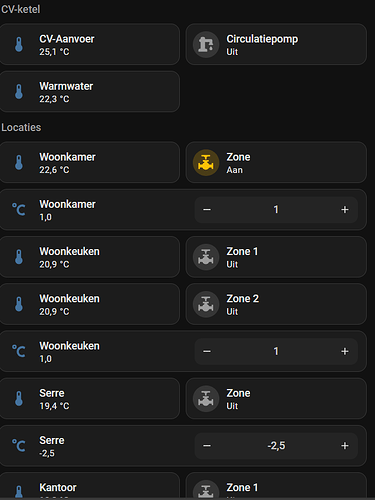
Task: Click the Warmwater thermometer icon
Action: (19, 92)
